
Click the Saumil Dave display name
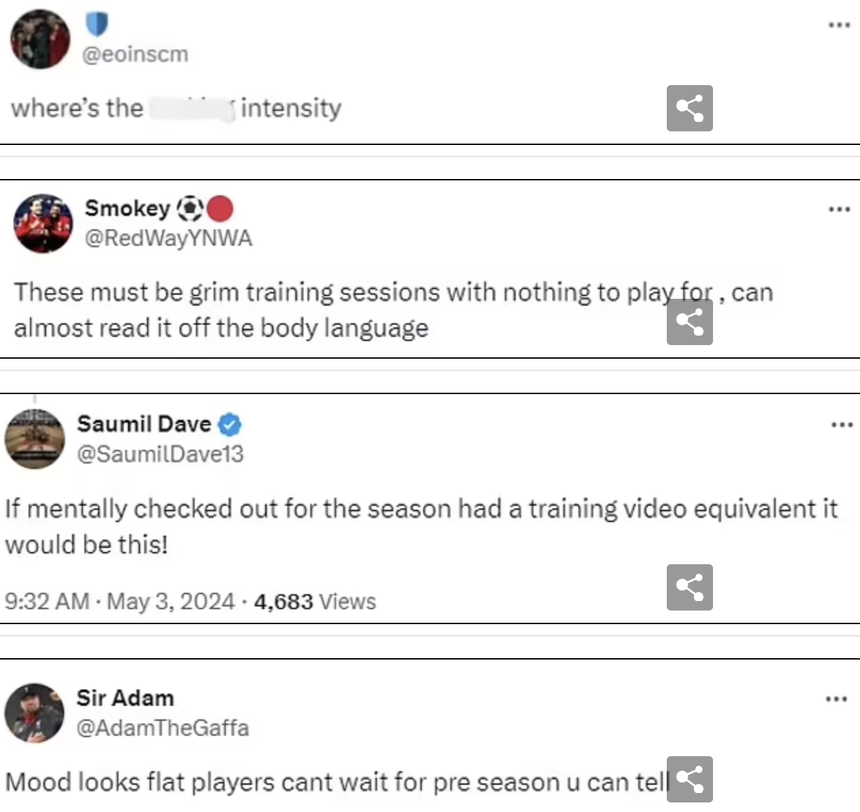(144, 424)
